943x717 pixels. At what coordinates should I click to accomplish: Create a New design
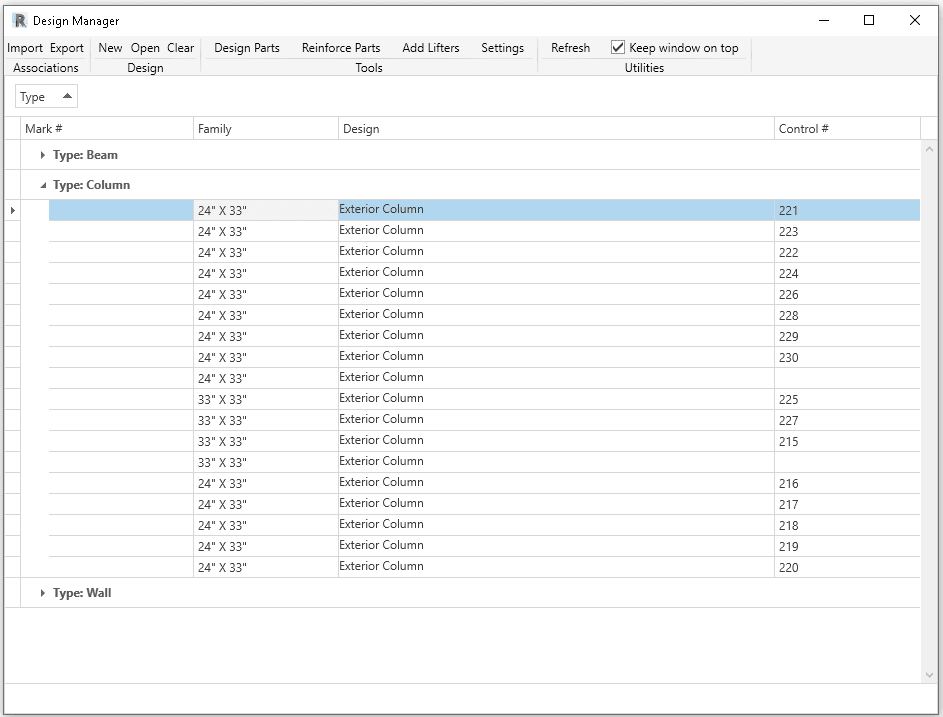(110, 48)
